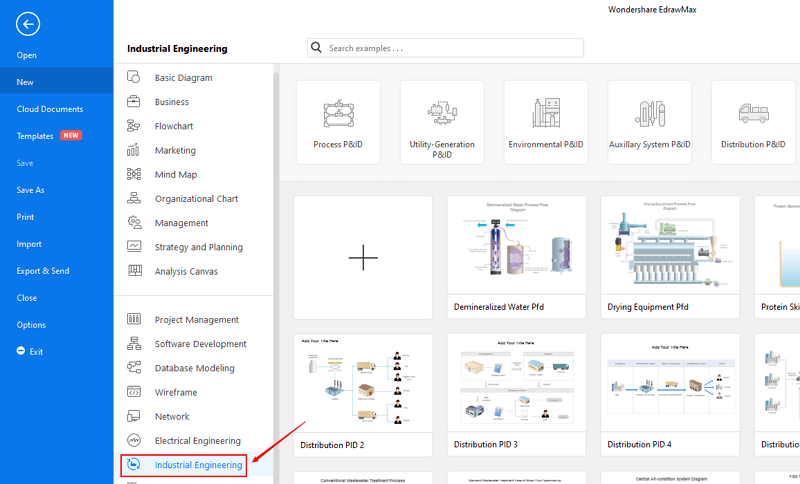
Task: Open the Auxiliary System P&ID template type
Action: click(x=649, y=122)
